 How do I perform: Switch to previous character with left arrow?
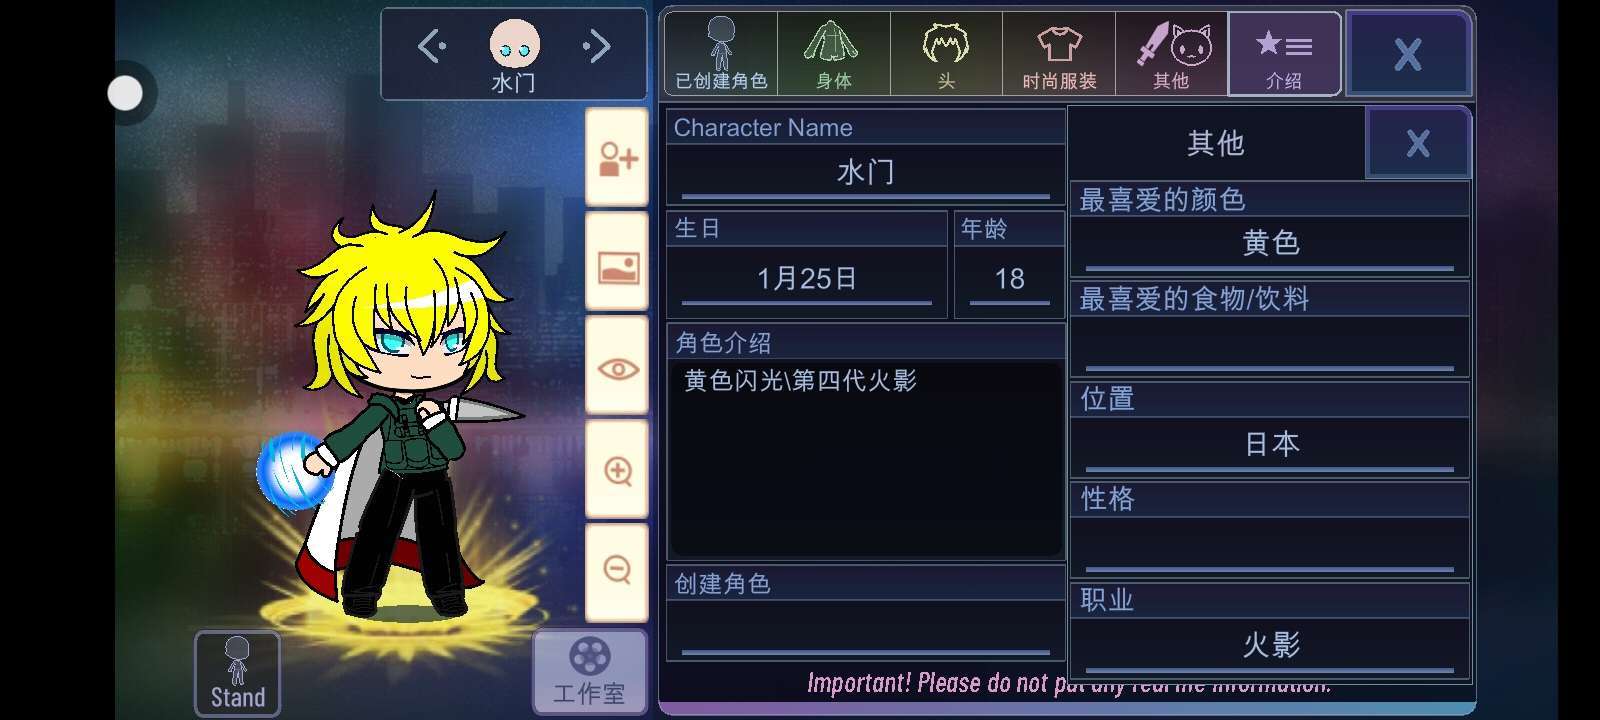(x=432, y=46)
